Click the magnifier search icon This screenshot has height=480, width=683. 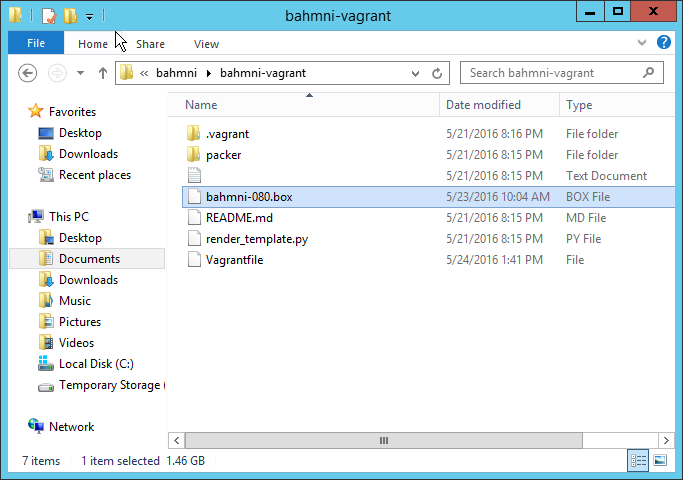pyautogui.click(x=649, y=72)
